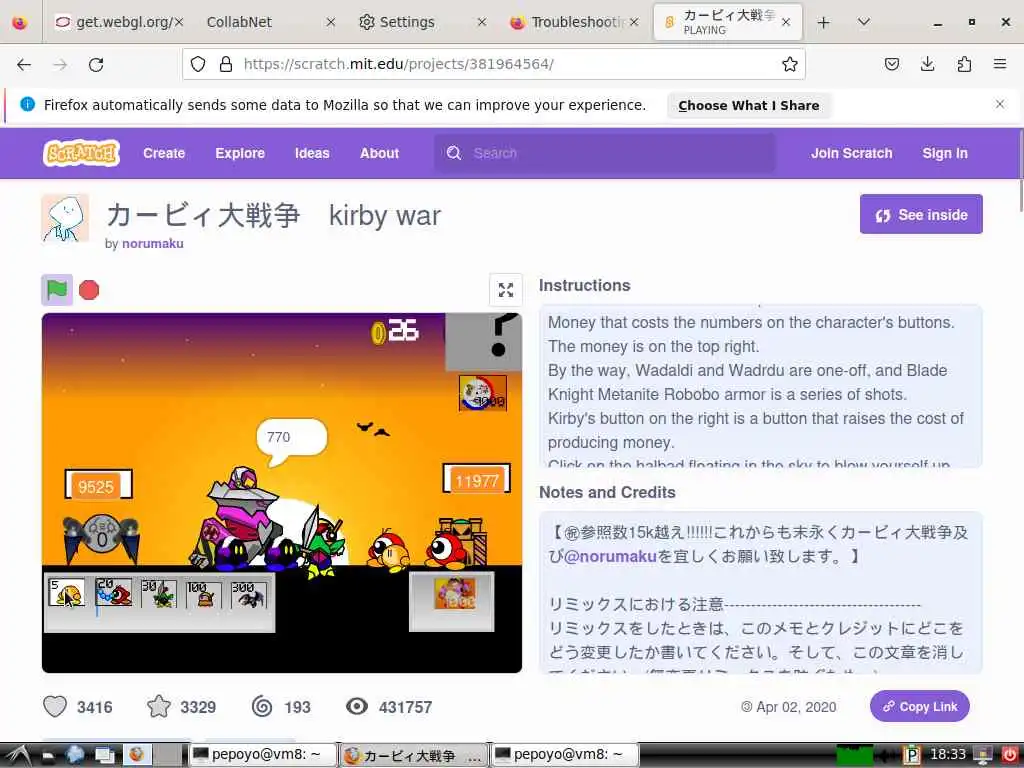Click Copy Link button
Image resolution: width=1024 pixels, height=768 pixels.
[920, 707]
